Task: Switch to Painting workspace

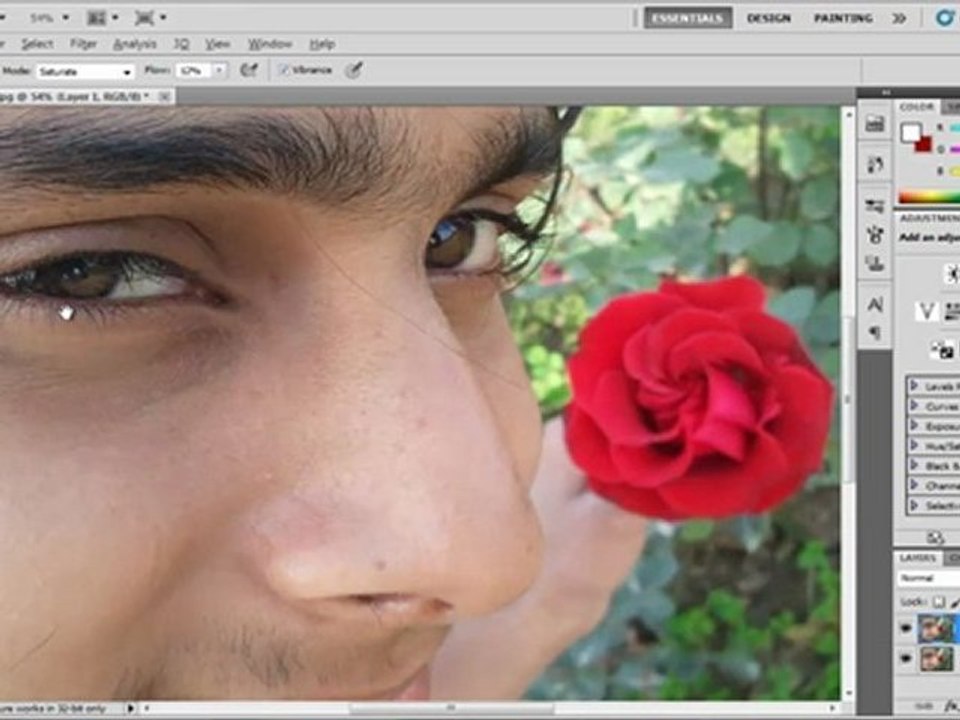Action: [843, 18]
